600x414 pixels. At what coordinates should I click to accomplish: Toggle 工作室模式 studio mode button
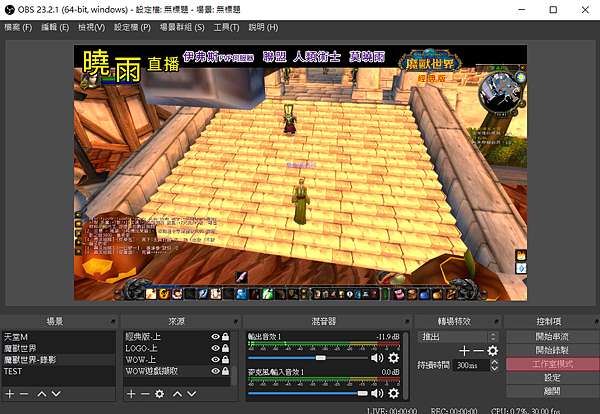click(553, 364)
